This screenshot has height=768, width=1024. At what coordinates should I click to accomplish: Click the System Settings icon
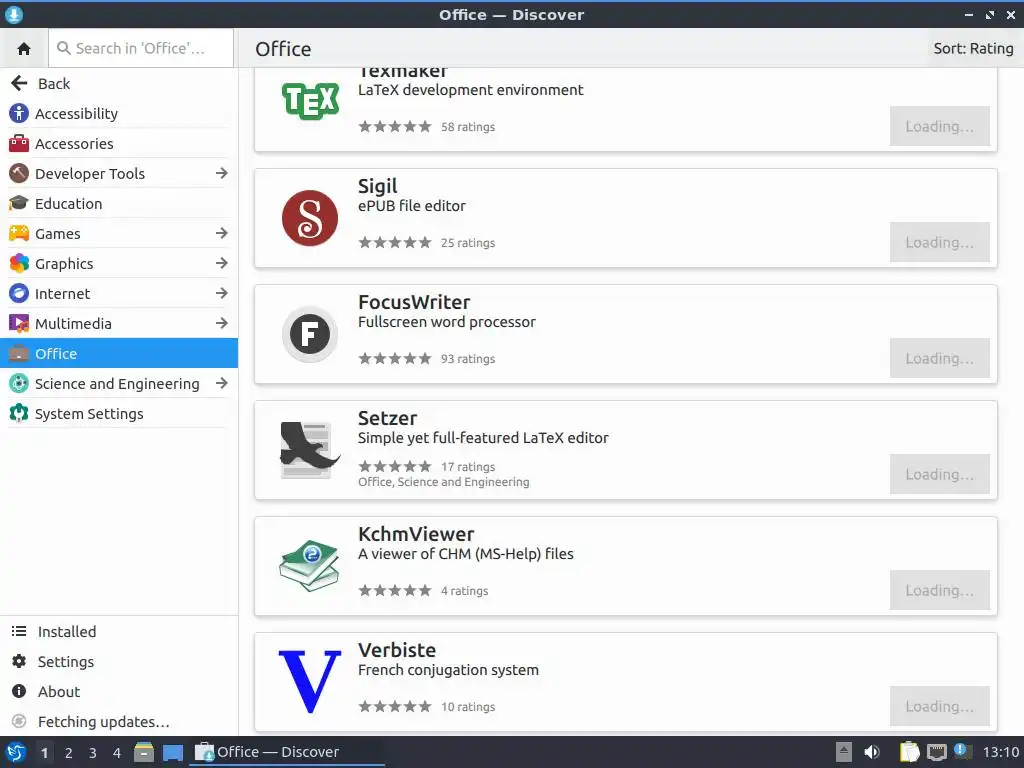point(19,414)
